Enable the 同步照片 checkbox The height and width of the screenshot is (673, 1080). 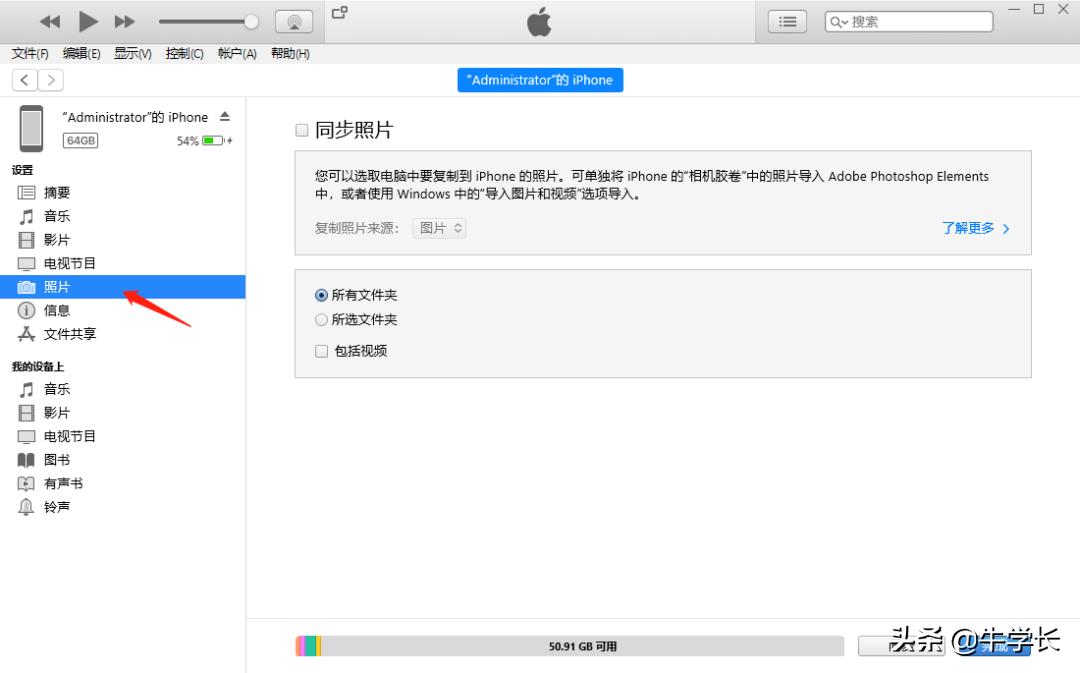pos(301,129)
